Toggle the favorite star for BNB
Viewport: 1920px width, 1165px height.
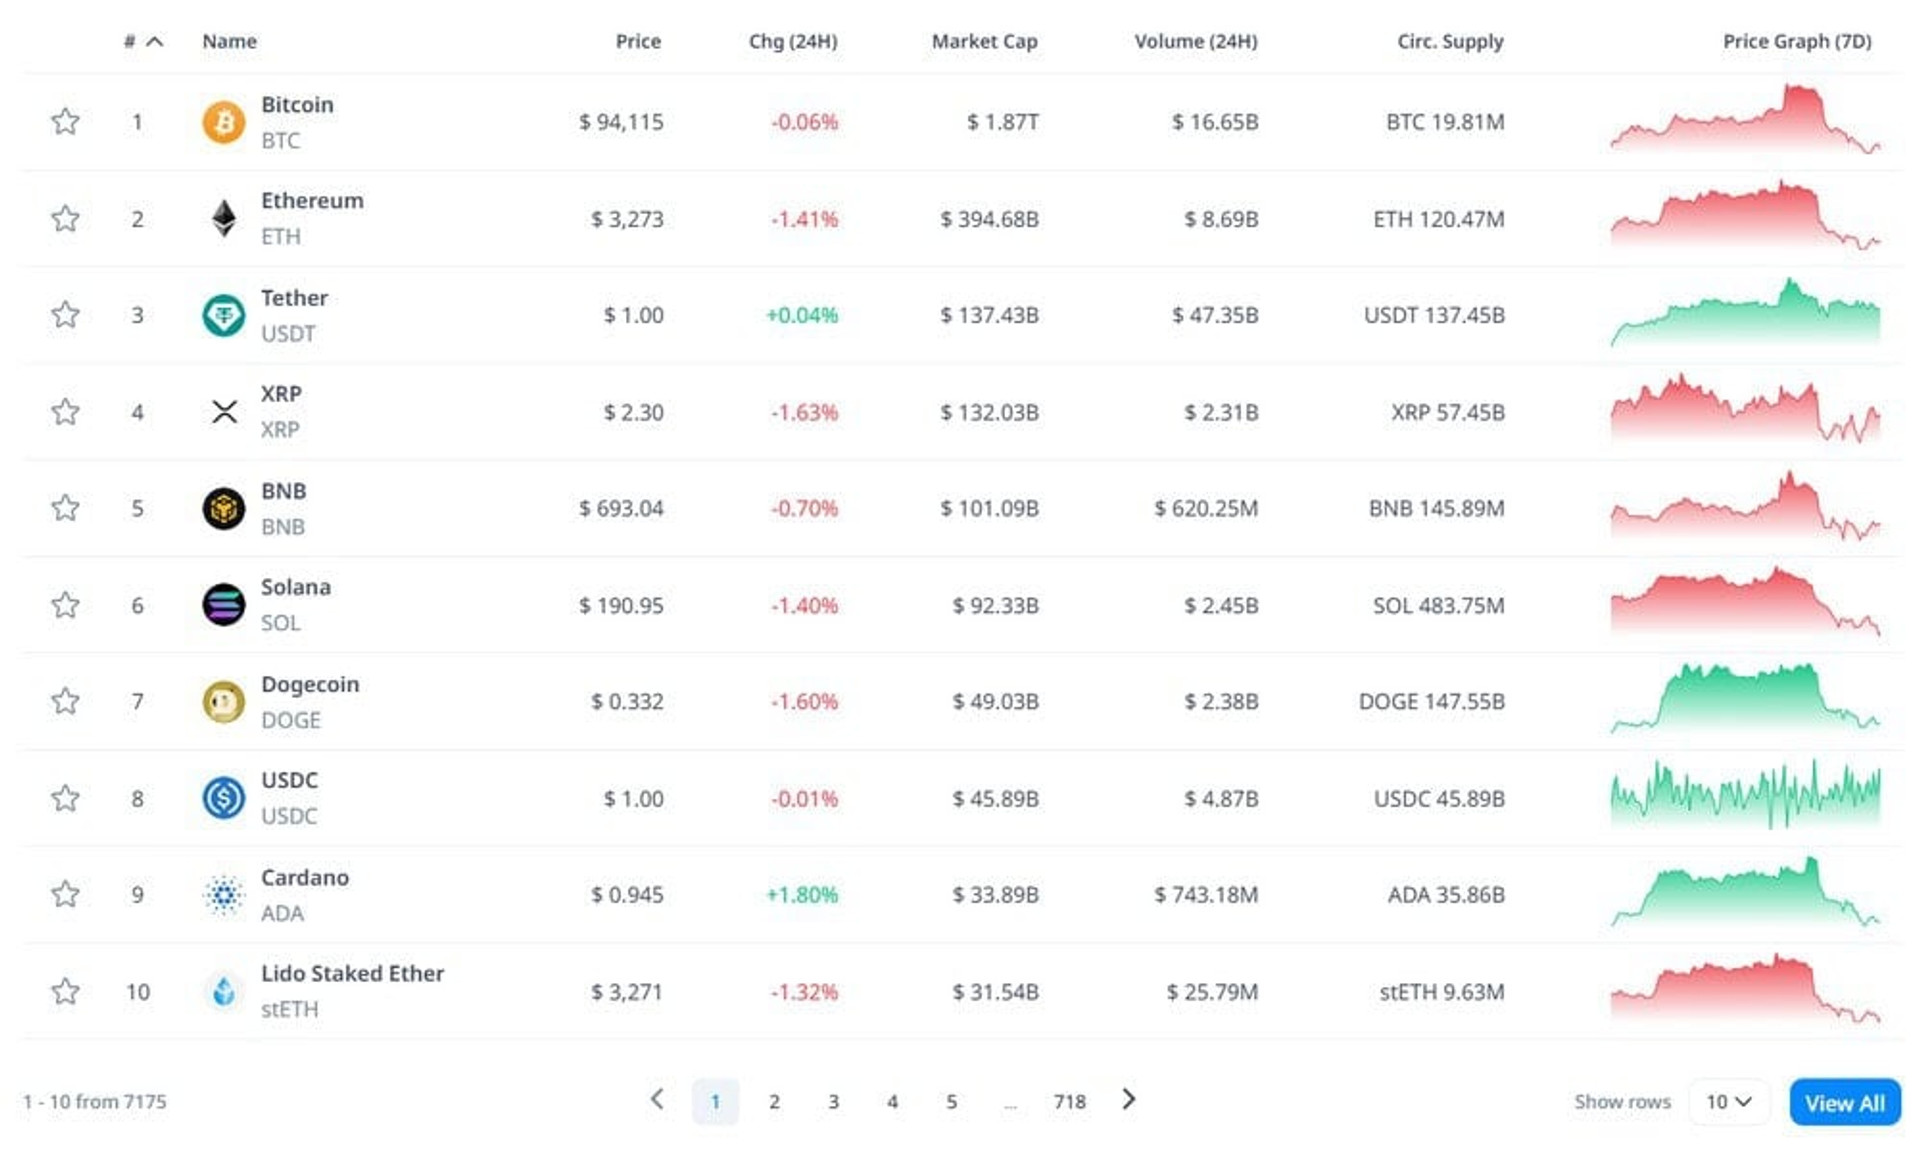65,507
